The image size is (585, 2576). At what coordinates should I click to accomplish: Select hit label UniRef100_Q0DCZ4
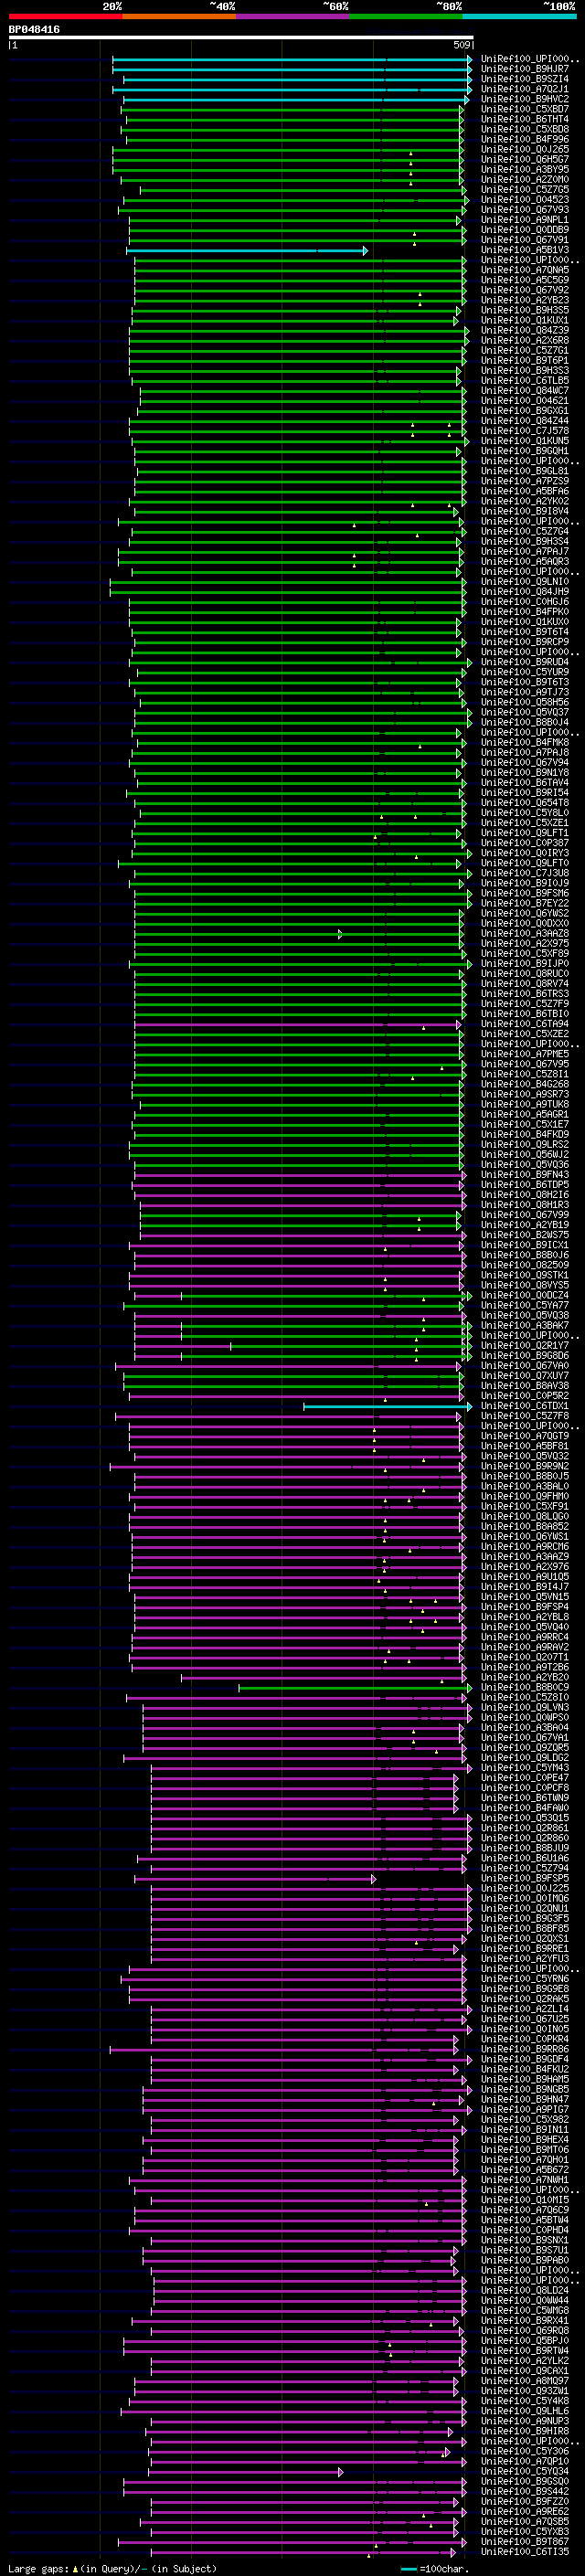pyautogui.click(x=525, y=1296)
